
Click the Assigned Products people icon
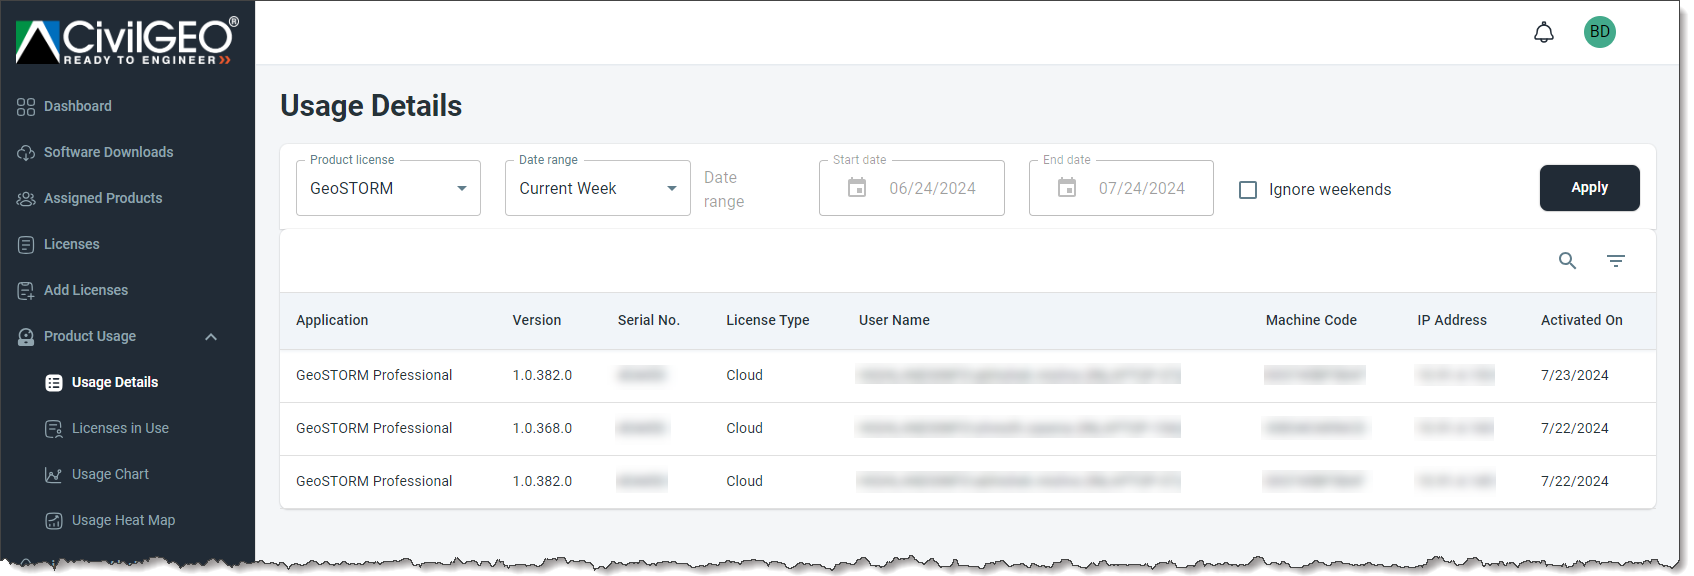point(26,199)
